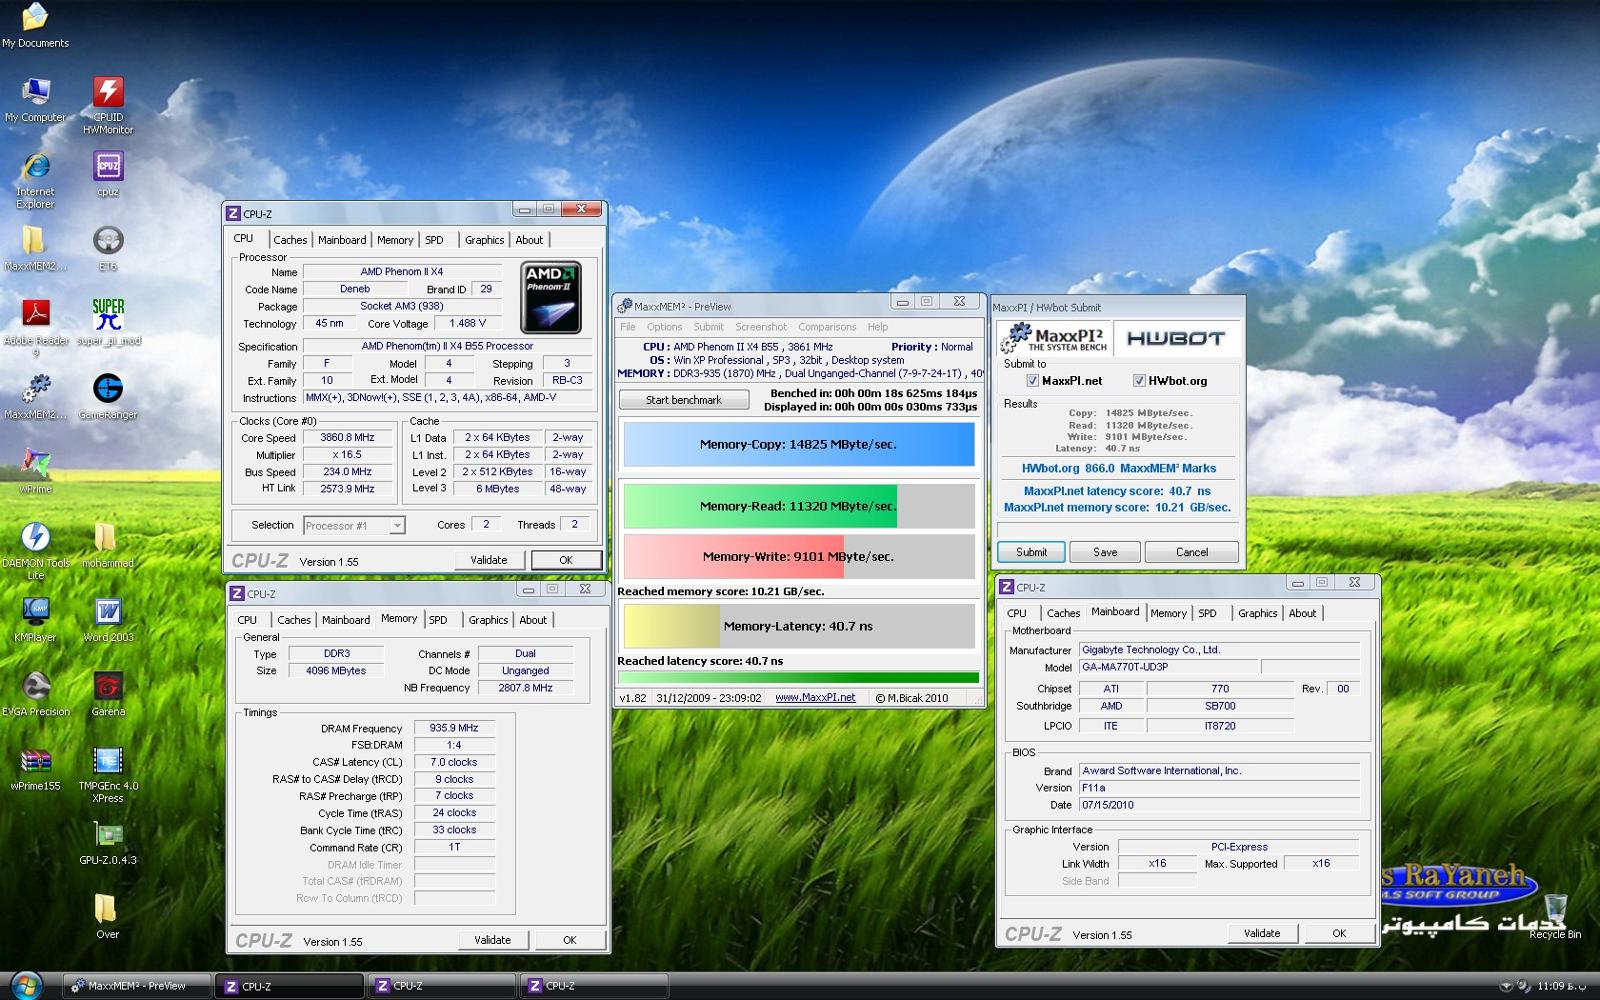
Task: Click the Memory-Latency result bar
Action: 798,626
